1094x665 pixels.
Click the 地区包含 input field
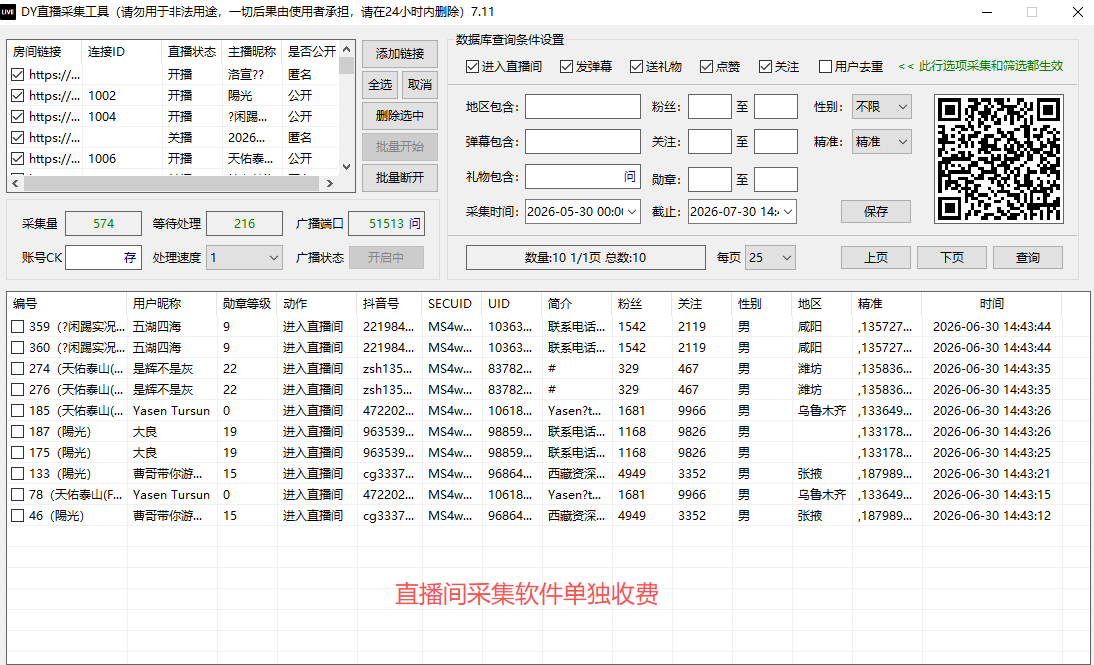[x=583, y=107]
